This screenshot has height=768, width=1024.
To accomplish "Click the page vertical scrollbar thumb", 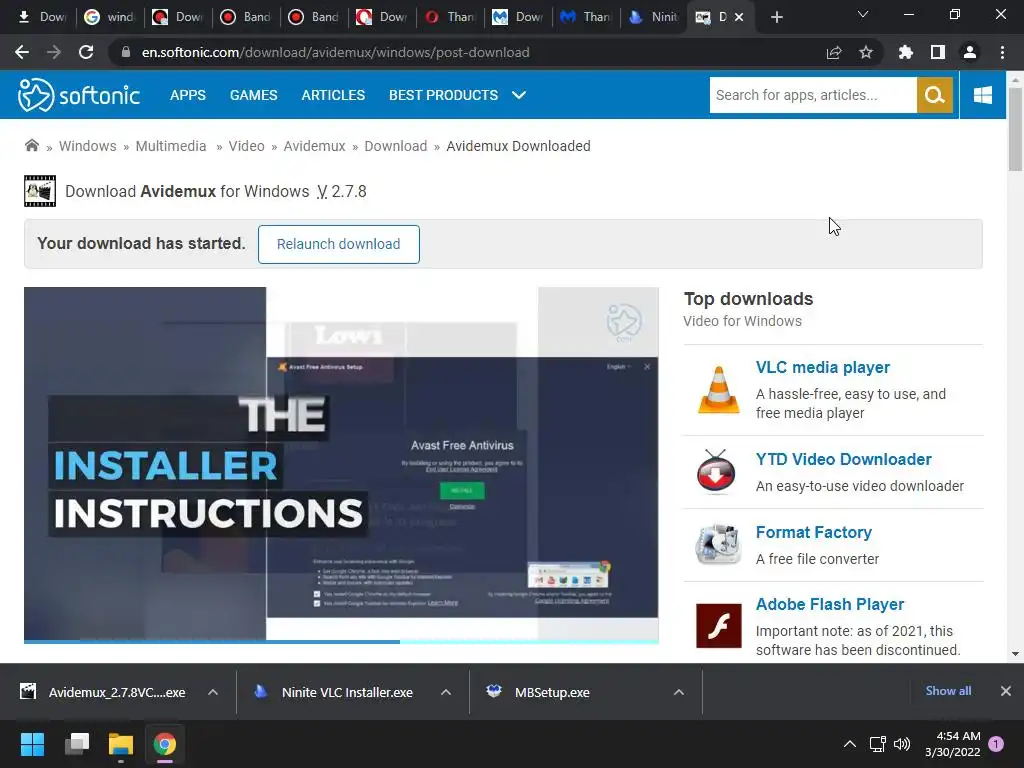I will tap(1015, 129).
